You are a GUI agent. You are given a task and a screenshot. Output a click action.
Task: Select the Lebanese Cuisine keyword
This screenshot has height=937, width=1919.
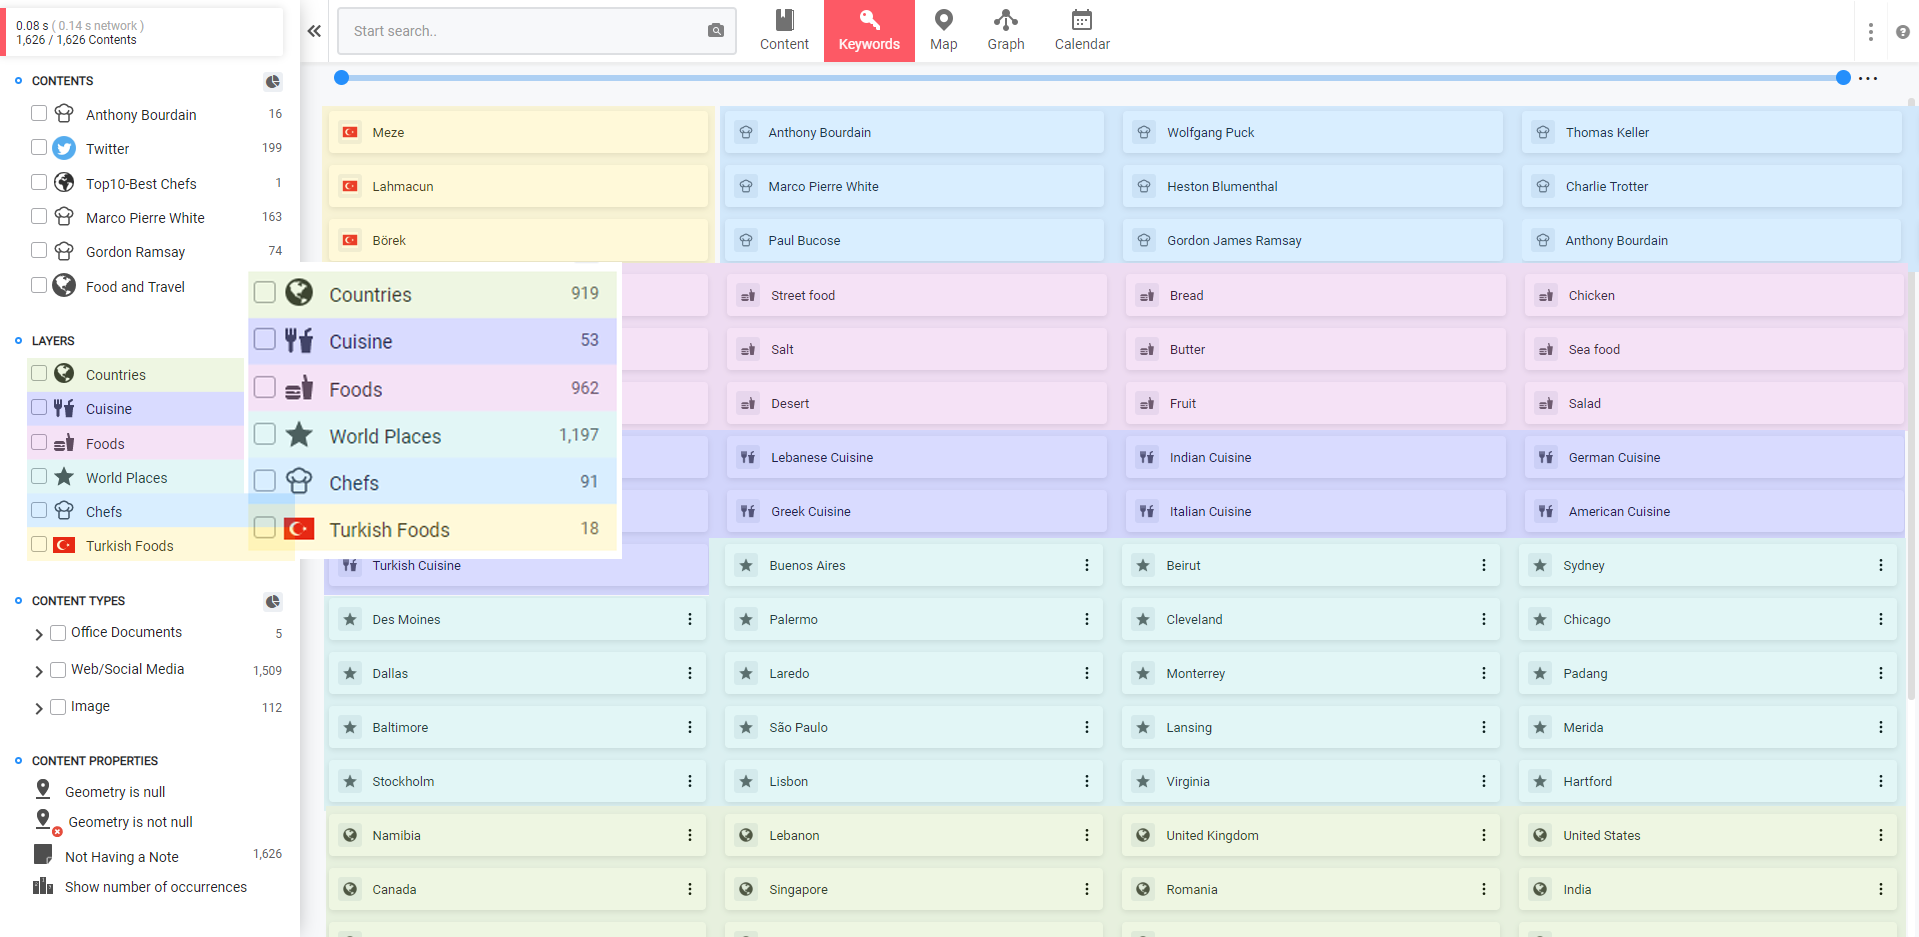[x=916, y=457]
